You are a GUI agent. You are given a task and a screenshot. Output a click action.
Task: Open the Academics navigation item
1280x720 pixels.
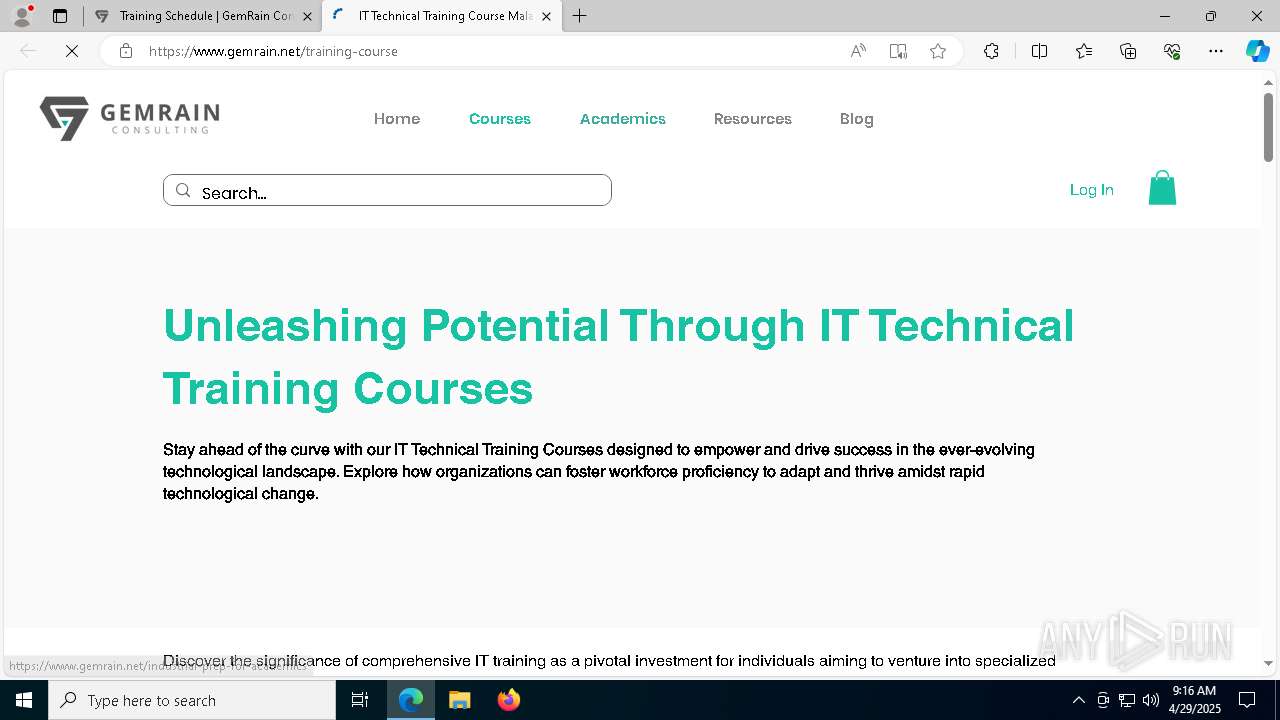pos(623,119)
